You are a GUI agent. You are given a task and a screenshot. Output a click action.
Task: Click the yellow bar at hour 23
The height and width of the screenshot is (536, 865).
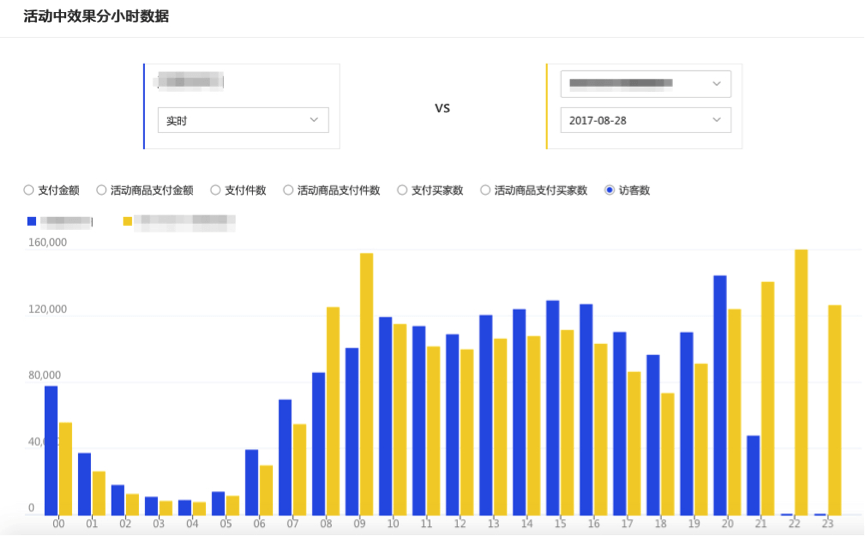pyautogui.click(x=835, y=410)
